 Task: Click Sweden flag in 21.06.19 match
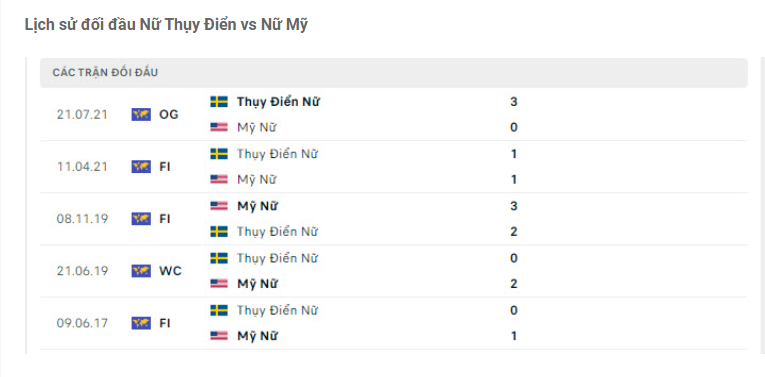point(219,258)
